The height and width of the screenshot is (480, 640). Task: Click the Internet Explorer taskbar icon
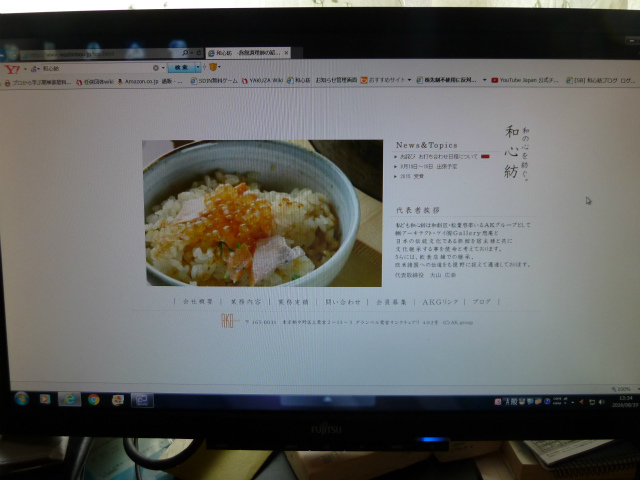(68, 398)
